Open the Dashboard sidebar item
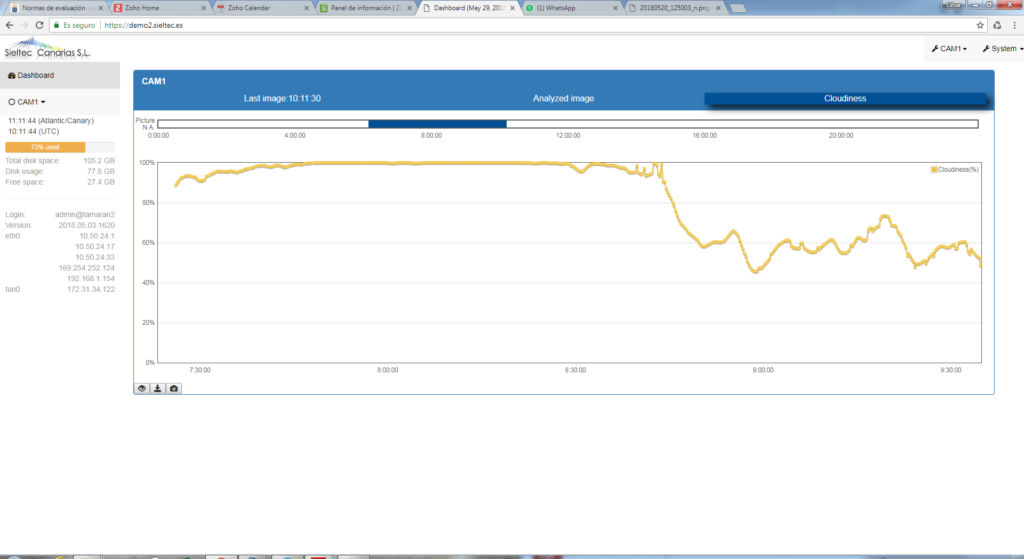 point(59,75)
